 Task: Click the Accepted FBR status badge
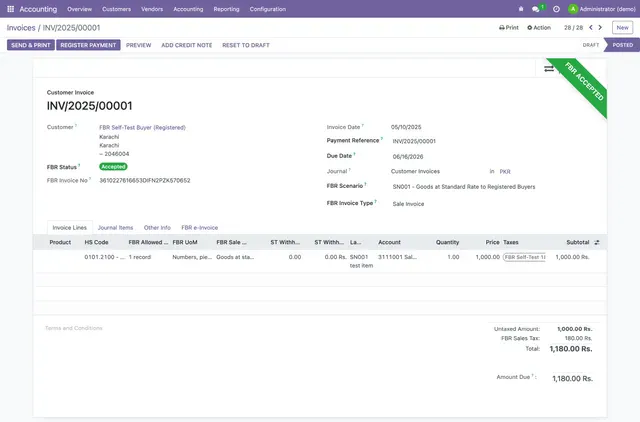[x=113, y=167]
